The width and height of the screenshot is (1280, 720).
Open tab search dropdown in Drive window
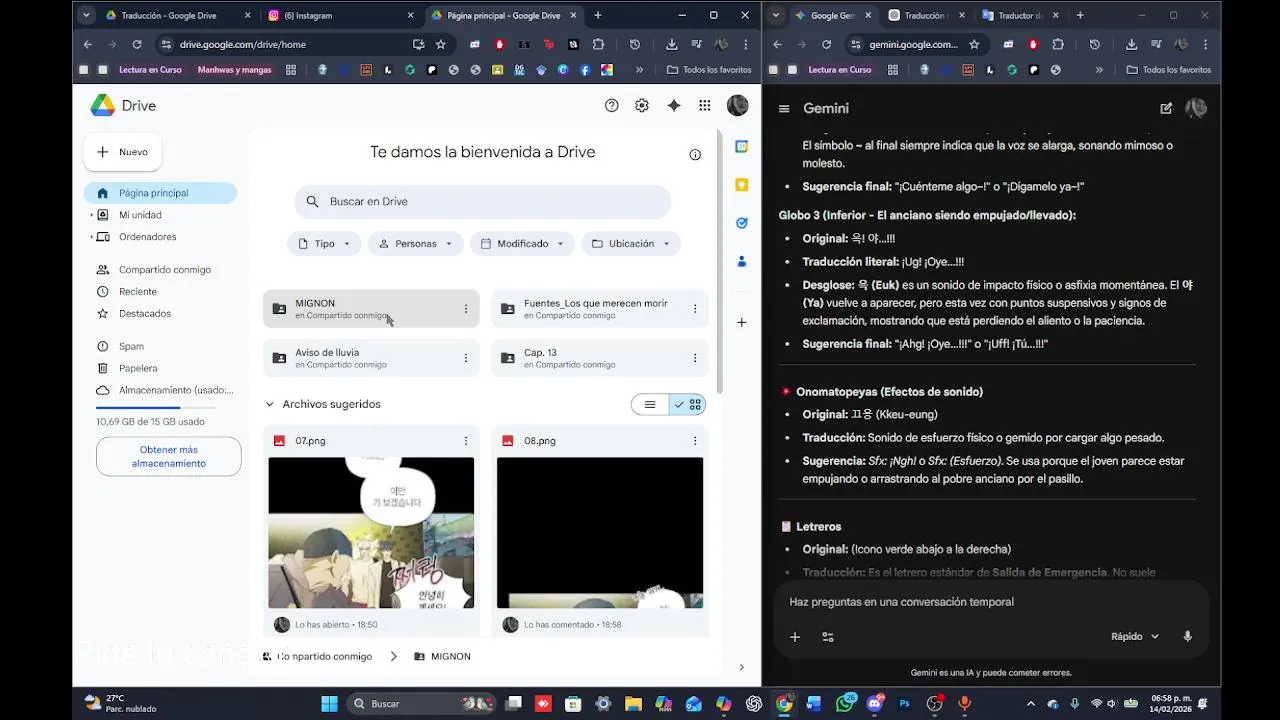pyautogui.click(x=86, y=15)
